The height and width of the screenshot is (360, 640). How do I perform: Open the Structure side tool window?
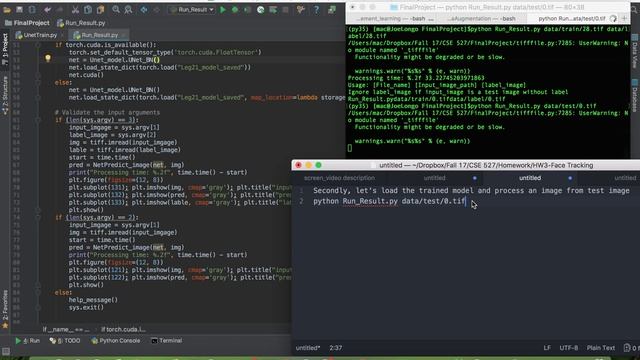click(x=5, y=95)
